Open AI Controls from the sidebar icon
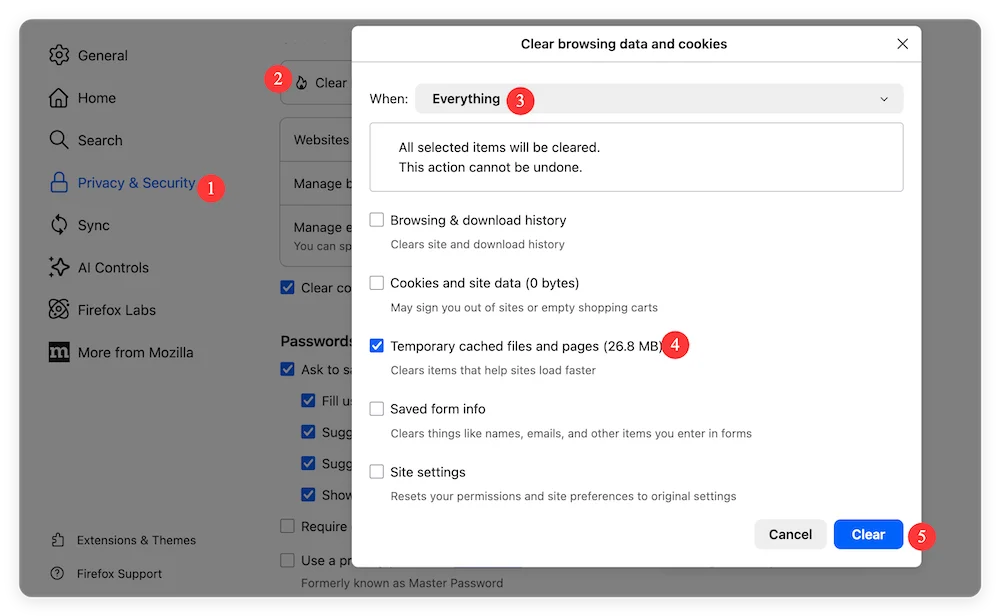Image resolution: width=1000 pixels, height=616 pixels. click(x=59, y=267)
